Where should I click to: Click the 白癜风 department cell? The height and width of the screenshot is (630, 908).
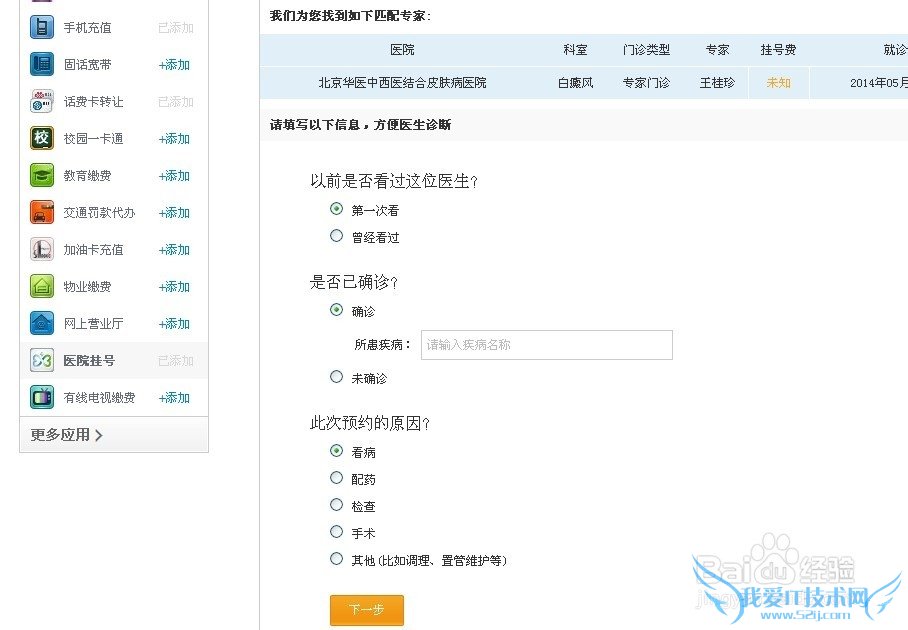click(576, 83)
